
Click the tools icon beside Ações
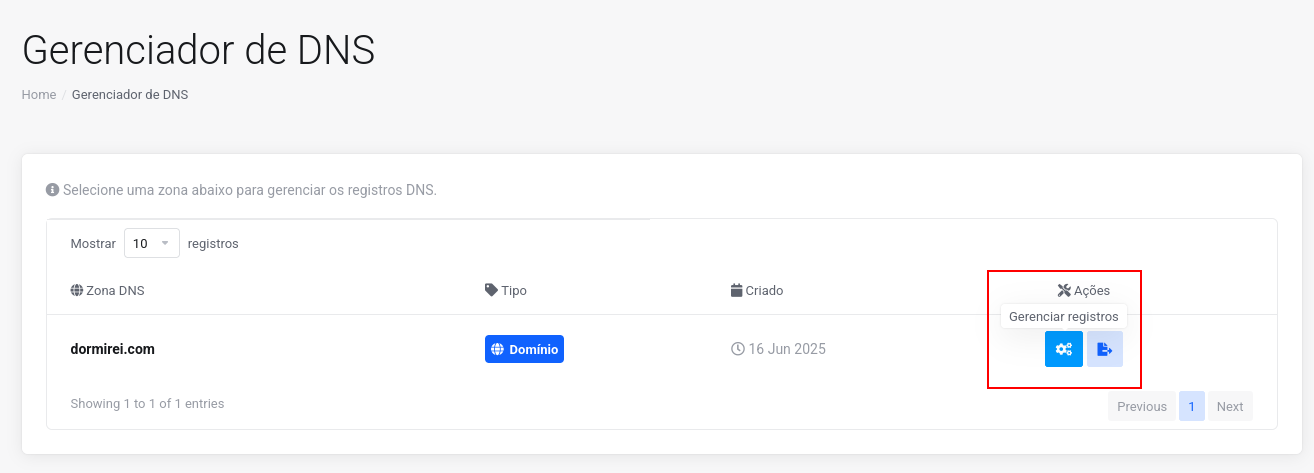1064,290
